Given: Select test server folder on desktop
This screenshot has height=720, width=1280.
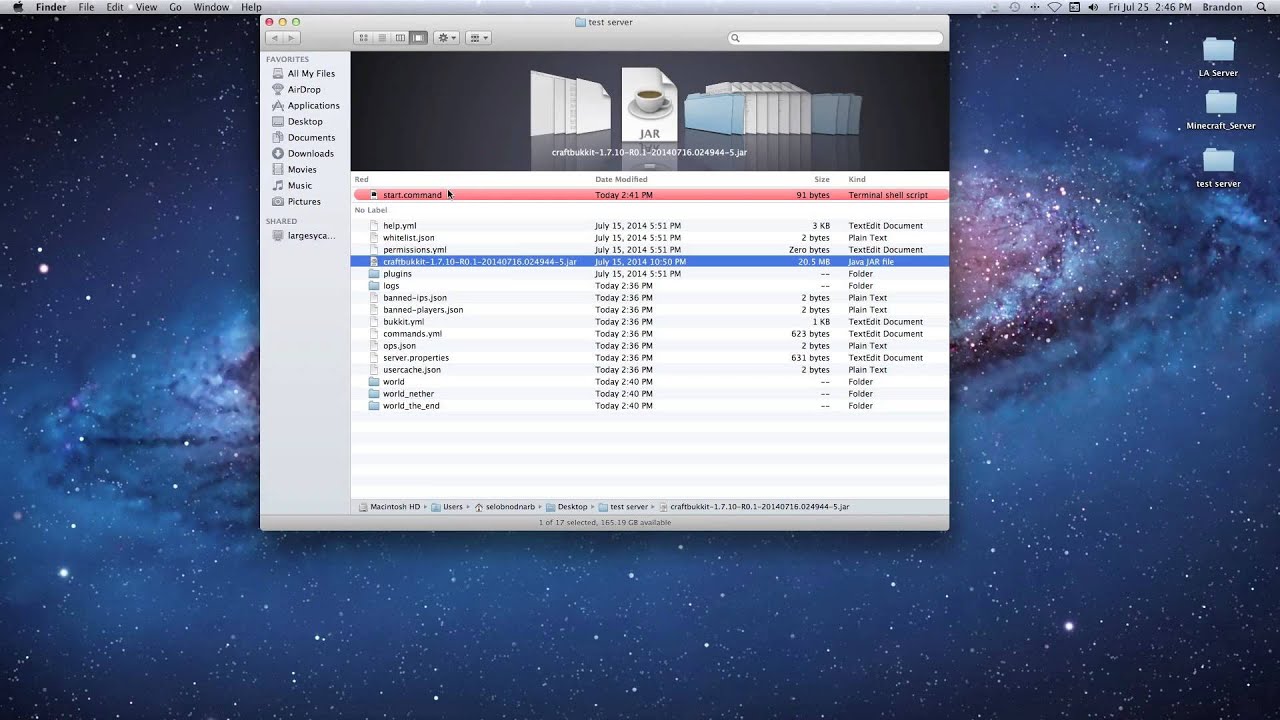Looking at the screenshot, I should [x=1218, y=168].
